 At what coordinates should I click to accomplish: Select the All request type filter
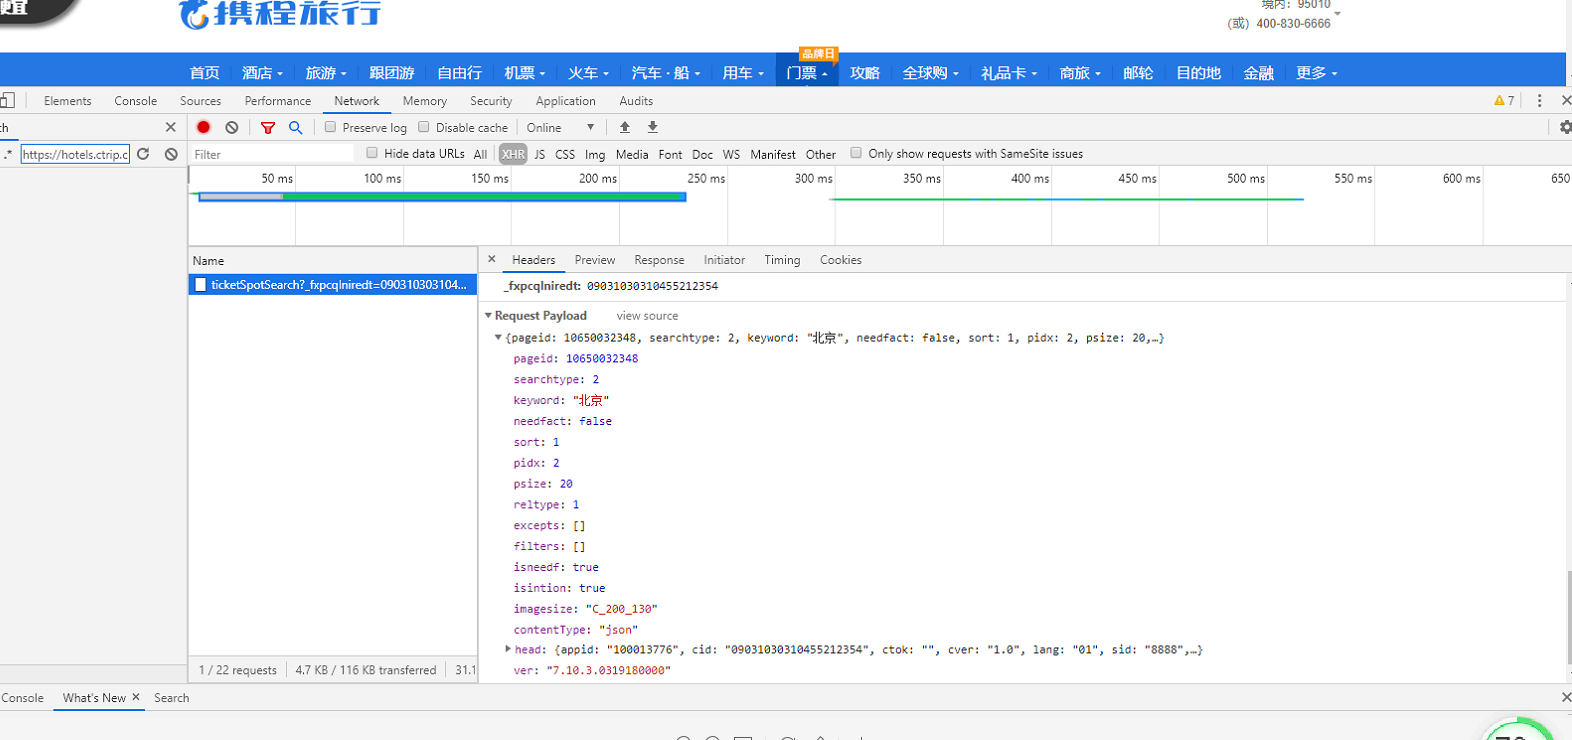point(481,154)
